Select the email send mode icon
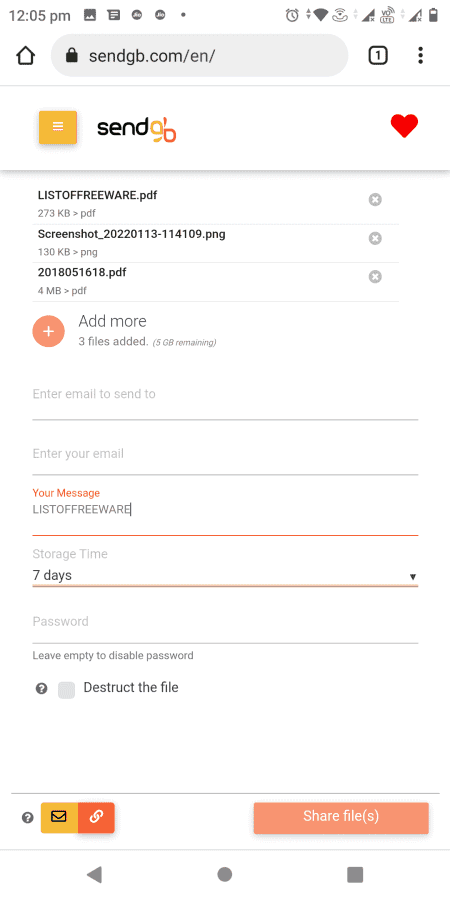450x900 pixels. [59, 817]
